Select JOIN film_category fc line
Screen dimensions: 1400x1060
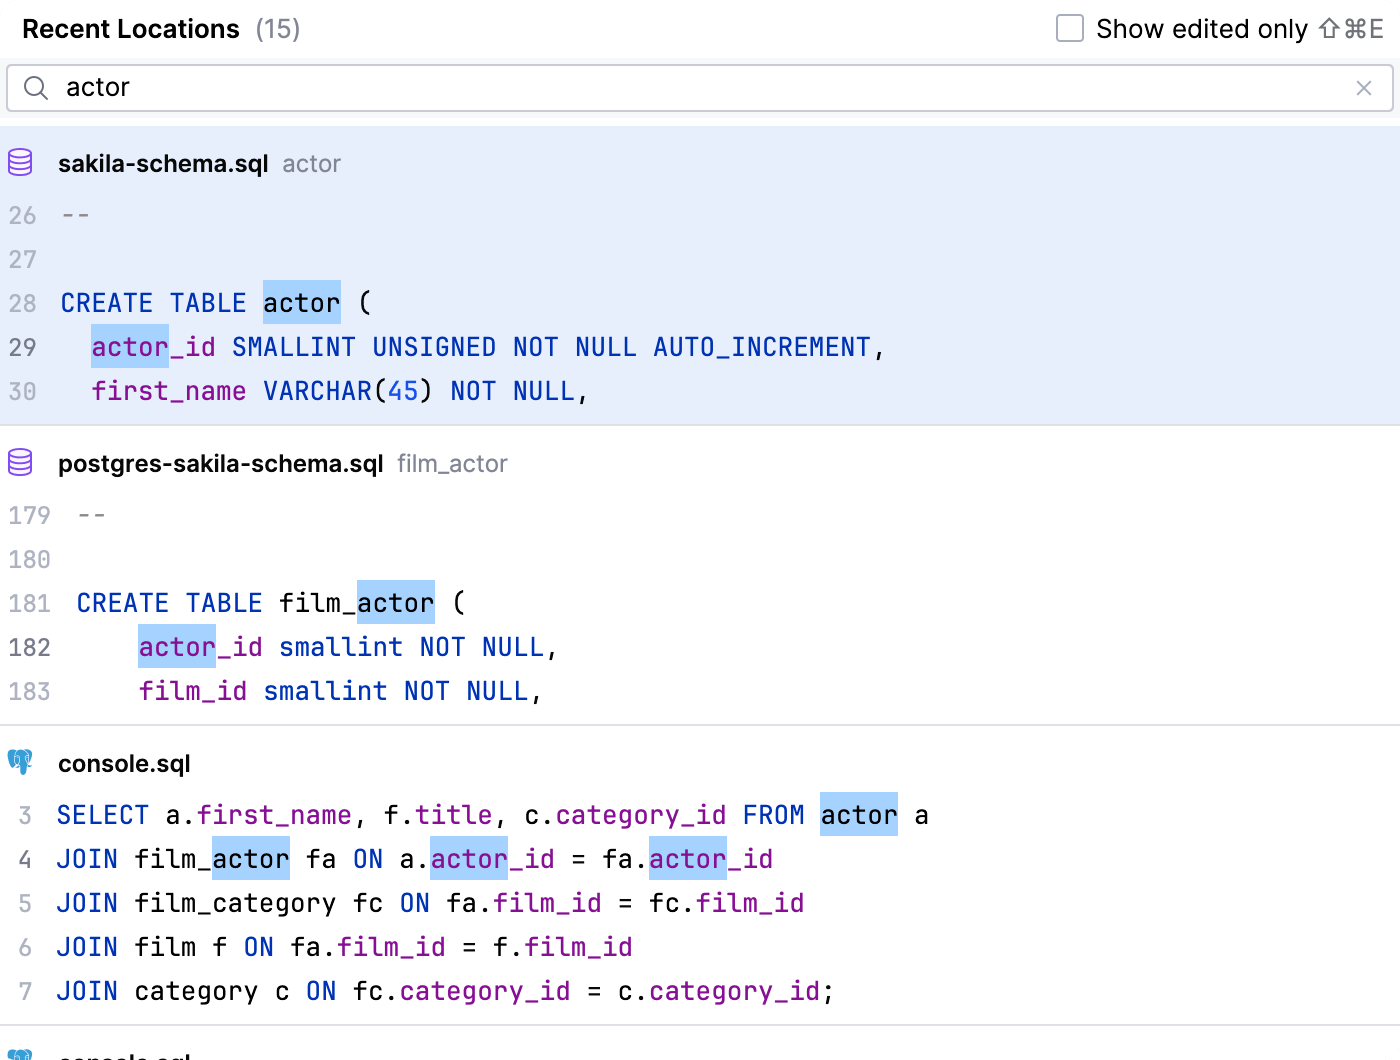pyautogui.click(x=430, y=903)
